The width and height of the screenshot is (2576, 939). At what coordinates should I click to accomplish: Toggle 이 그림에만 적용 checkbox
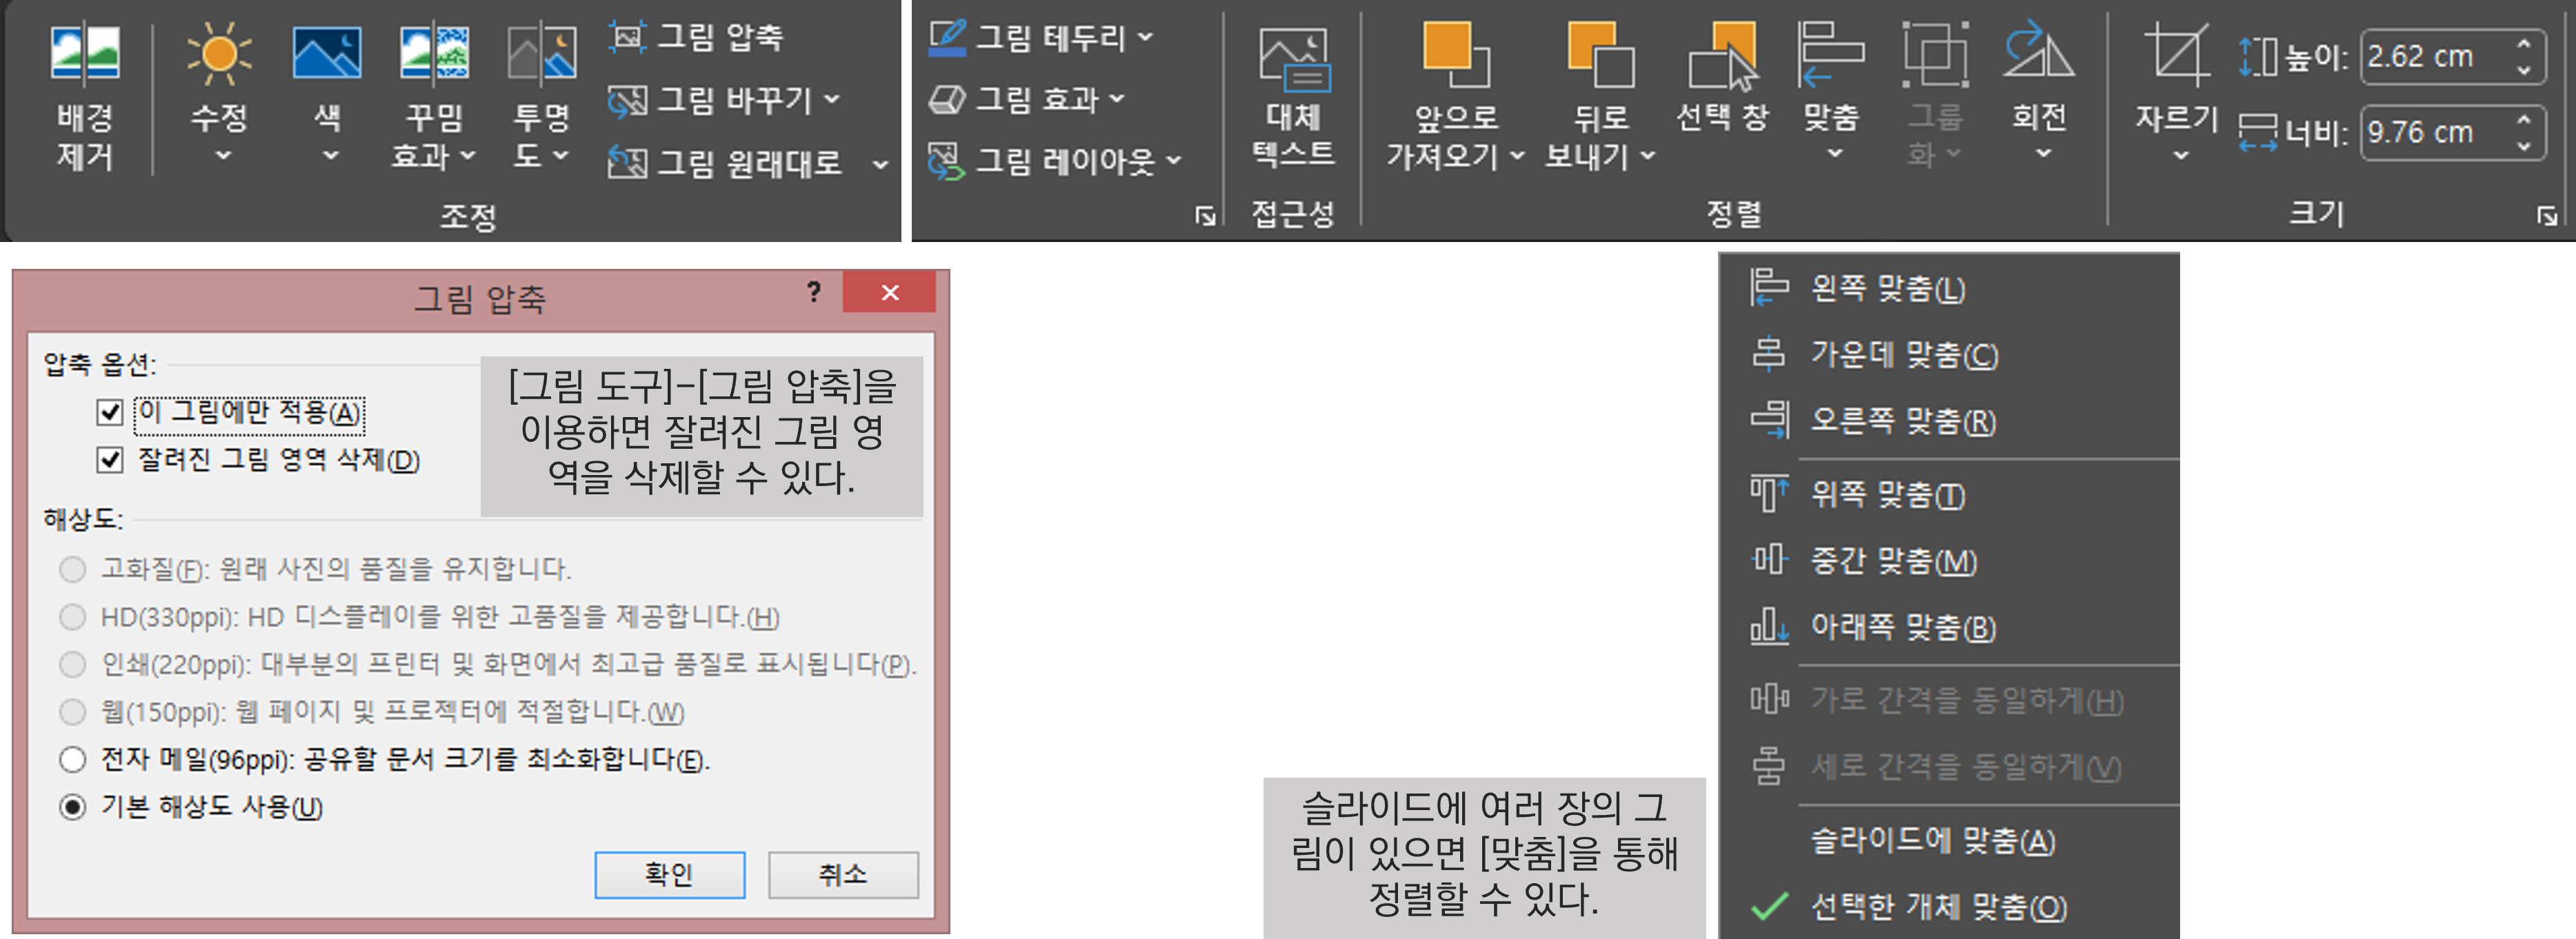(x=110, y=413)
